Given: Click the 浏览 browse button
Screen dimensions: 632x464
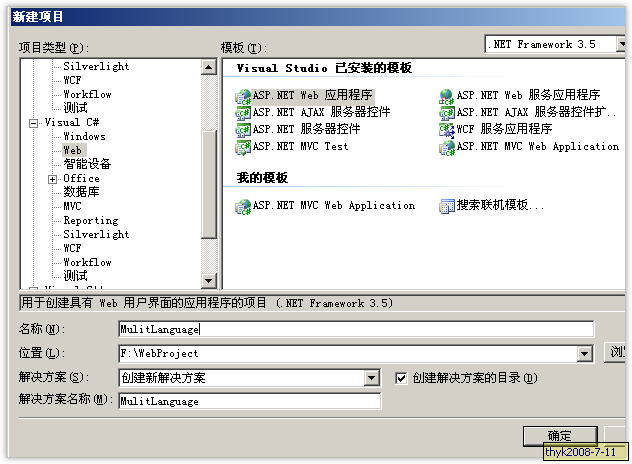Looking at the screenshot, I should (x=615, y=352).
